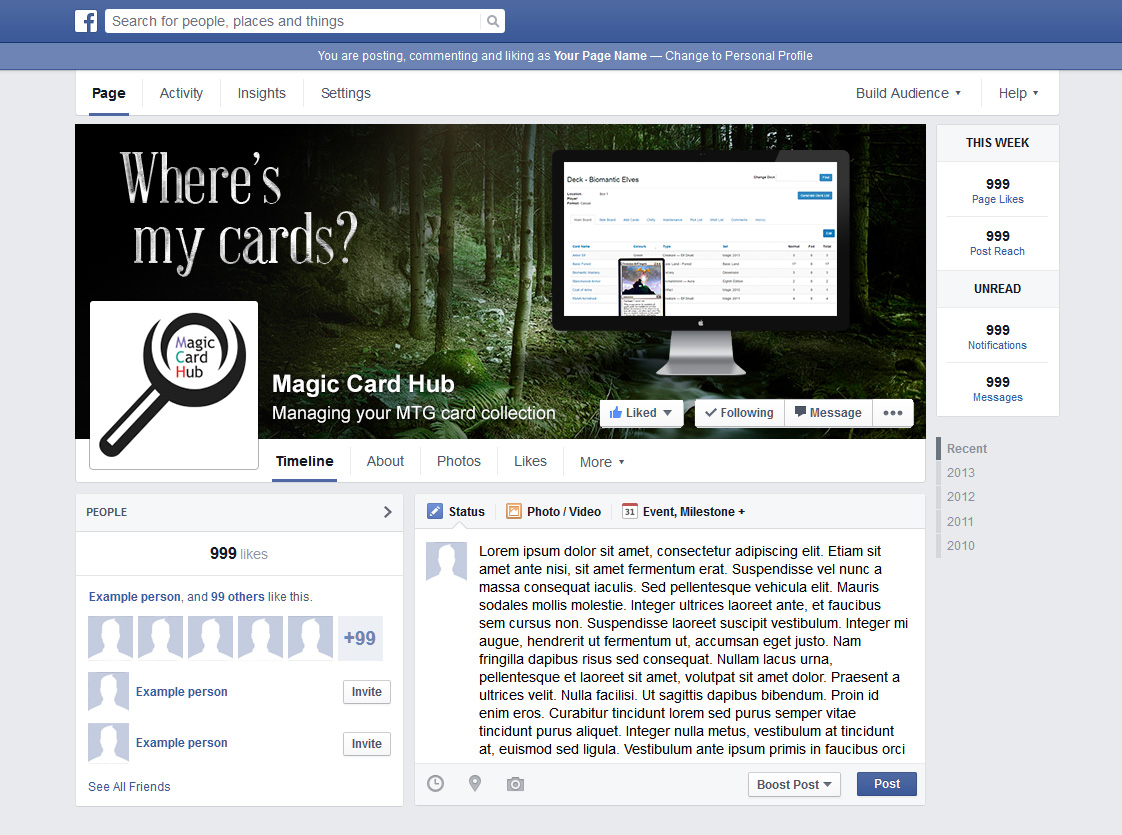The width and height of the screenshot is (1122, 835).
Task: Toggle Following for Magic Card Hub
Action: (x=739, y=412)
